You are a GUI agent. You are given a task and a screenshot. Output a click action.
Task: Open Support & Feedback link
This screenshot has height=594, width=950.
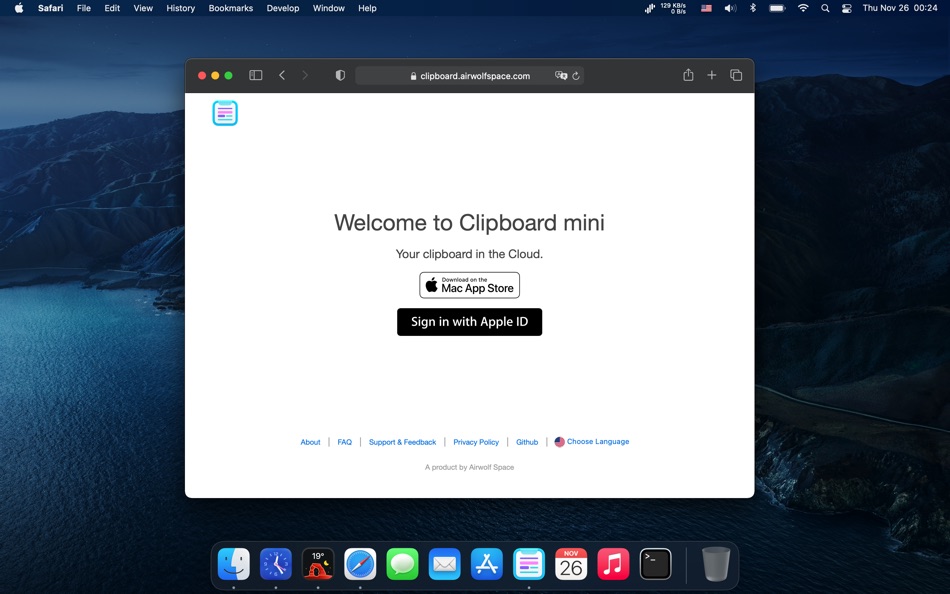pos(402,442)
